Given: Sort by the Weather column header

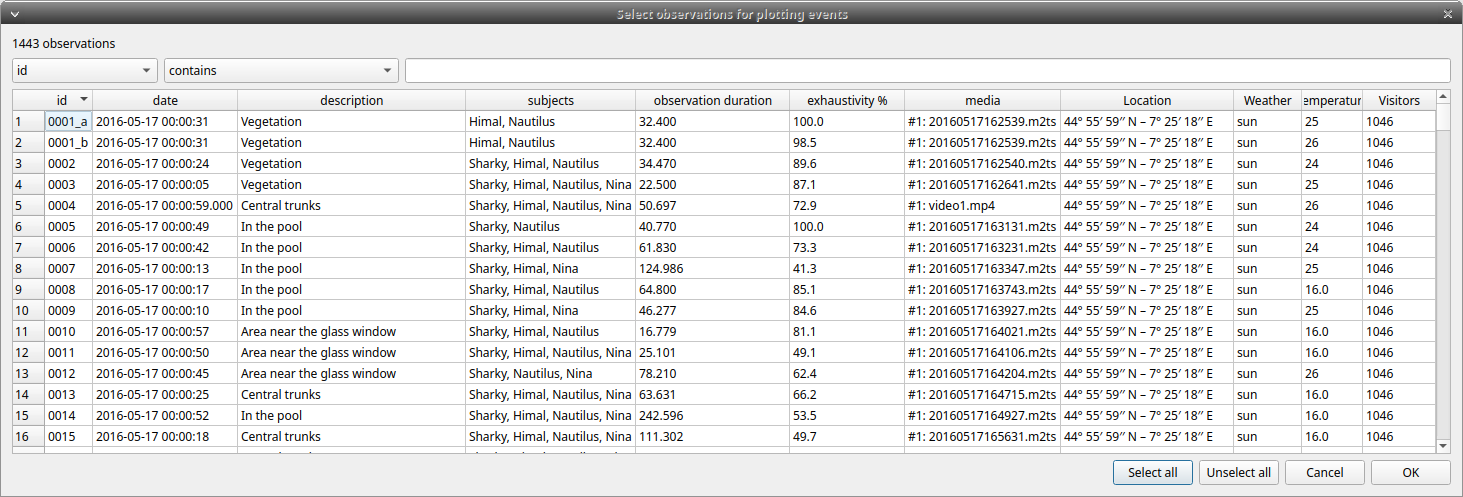Looking at the screenshot, I should pos(1267,100).
